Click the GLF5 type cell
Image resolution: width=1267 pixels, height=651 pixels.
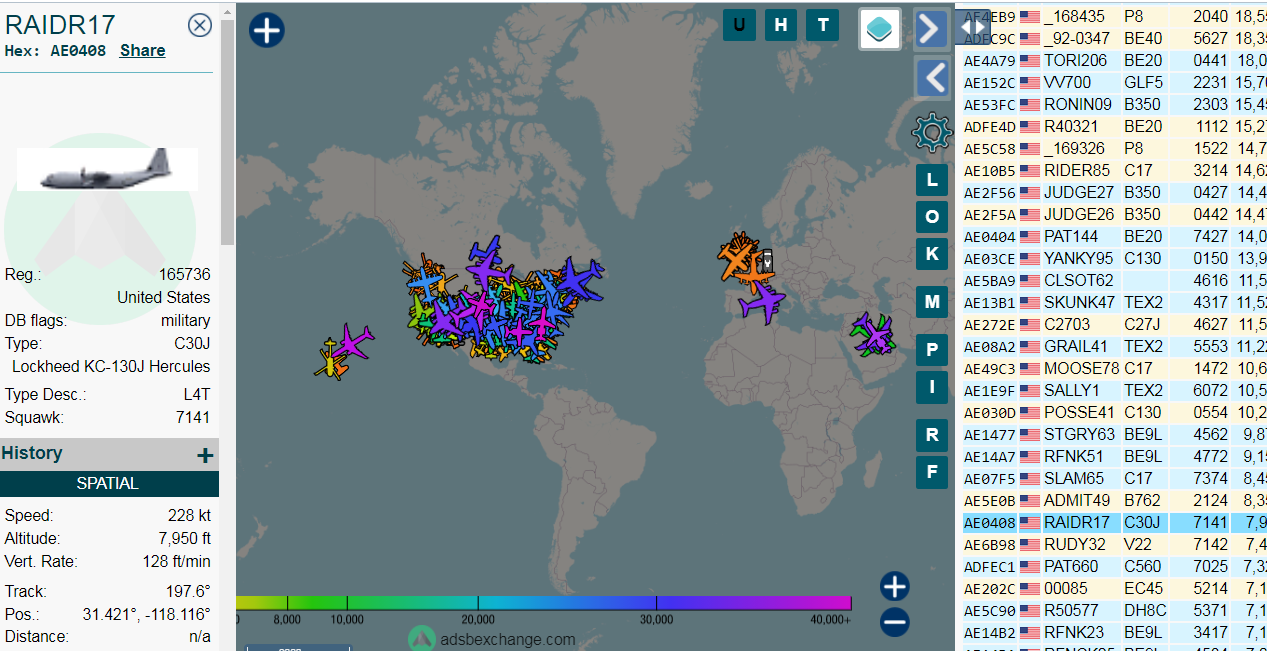pyautogui.click(x=1143, y=82)
